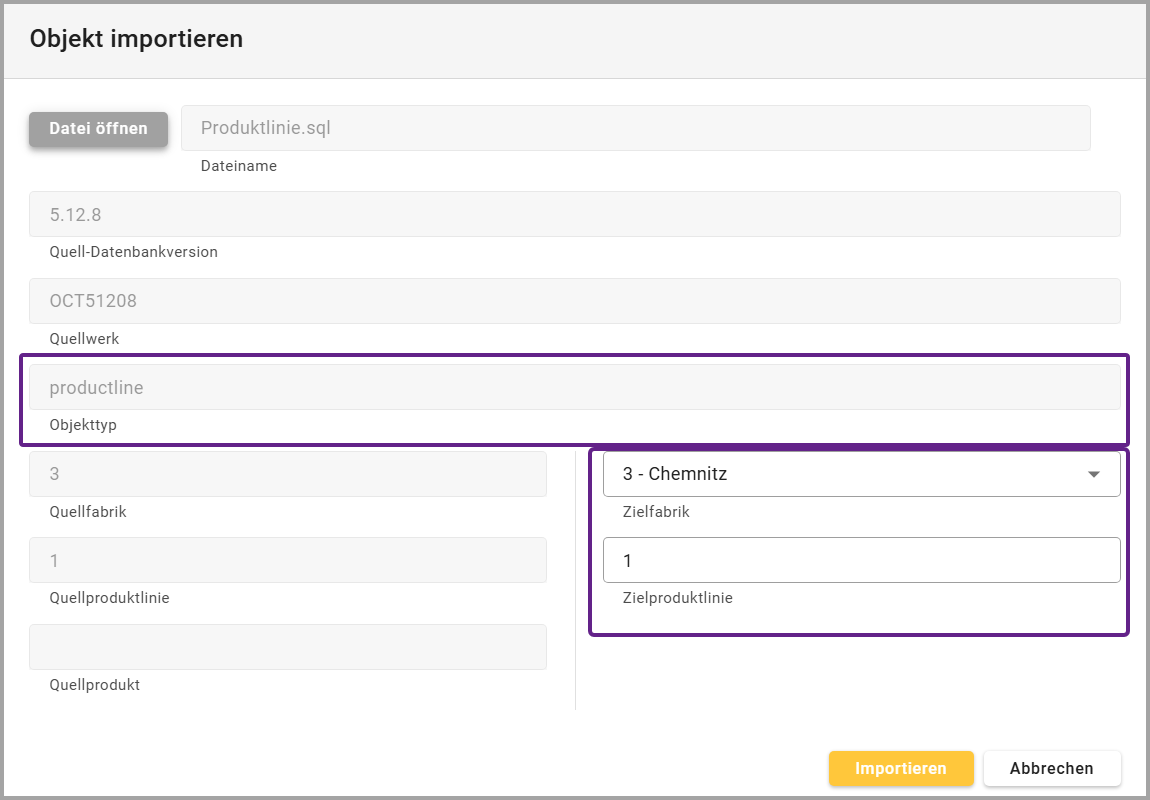The height and width of the screenshot is (800, 1150).
Task: Select the Quellfabrik field with value 3
Action: [288, 474]
